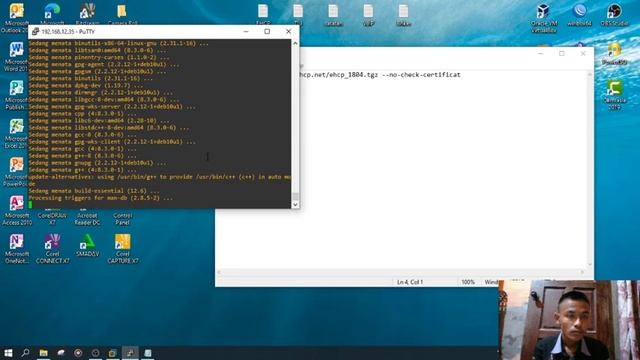Click PuTTY scrollbar up arrow
This screenshot has height=360, width=640.
click(x=296, y=43)
